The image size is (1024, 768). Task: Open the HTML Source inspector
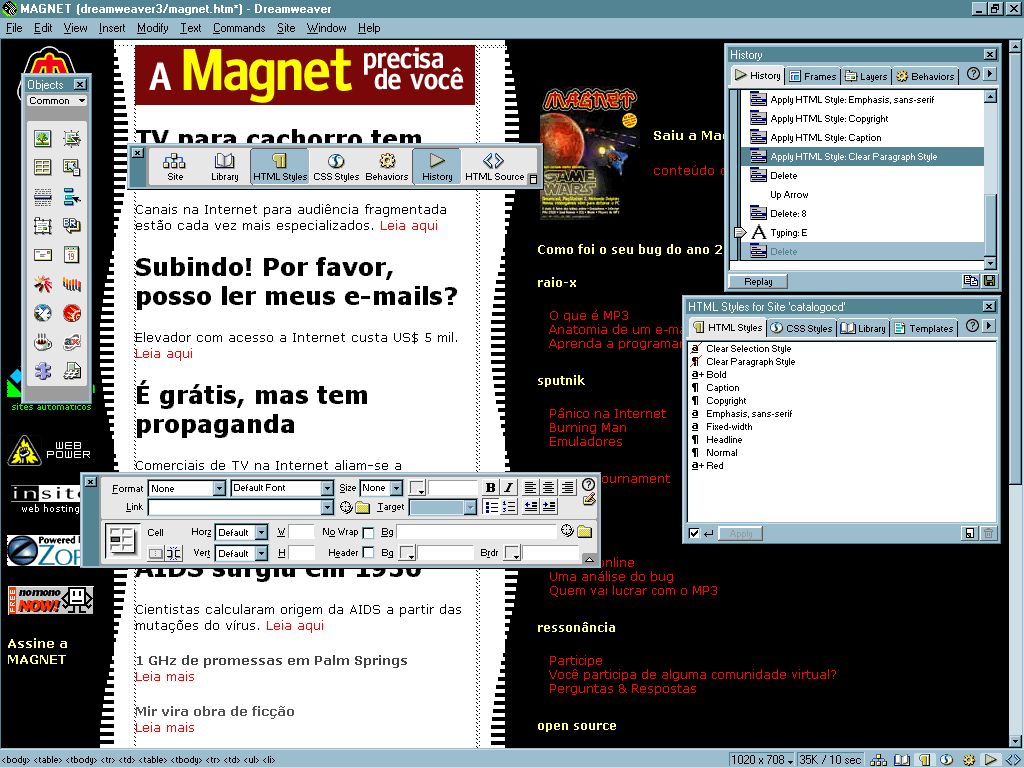click(x=494, y=166)
